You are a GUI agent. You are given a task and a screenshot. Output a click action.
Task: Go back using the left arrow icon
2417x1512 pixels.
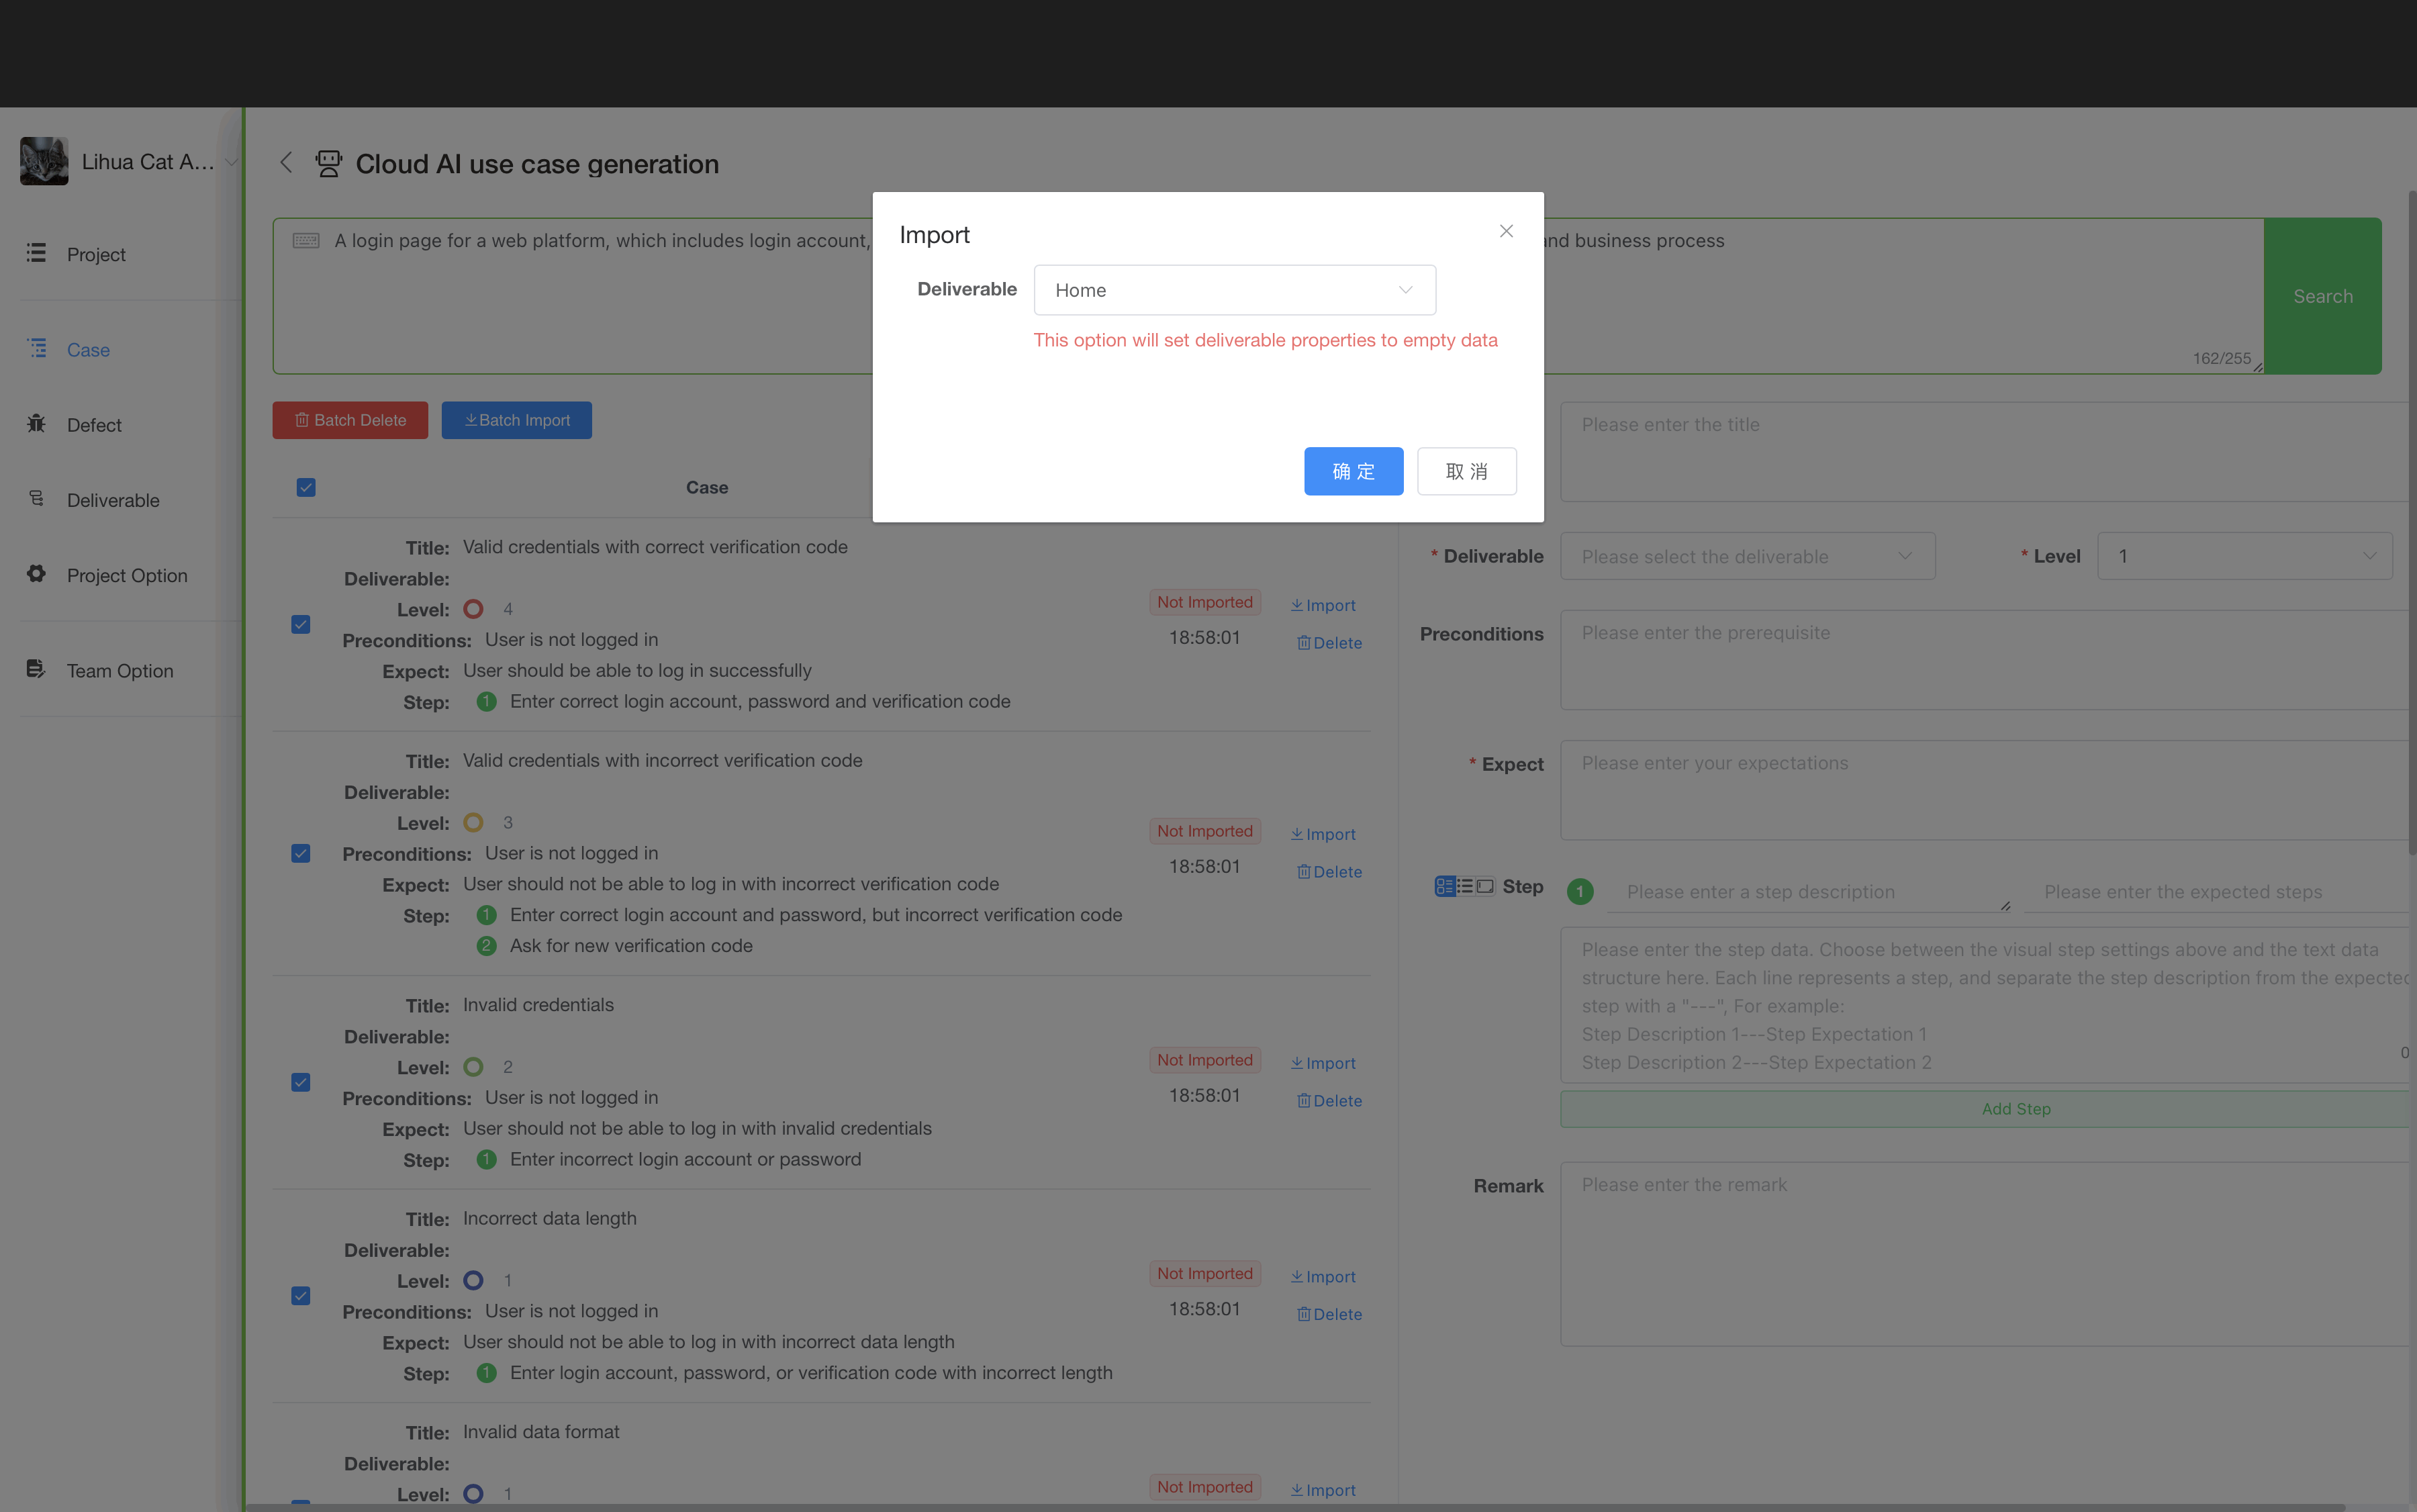point(286,162)
